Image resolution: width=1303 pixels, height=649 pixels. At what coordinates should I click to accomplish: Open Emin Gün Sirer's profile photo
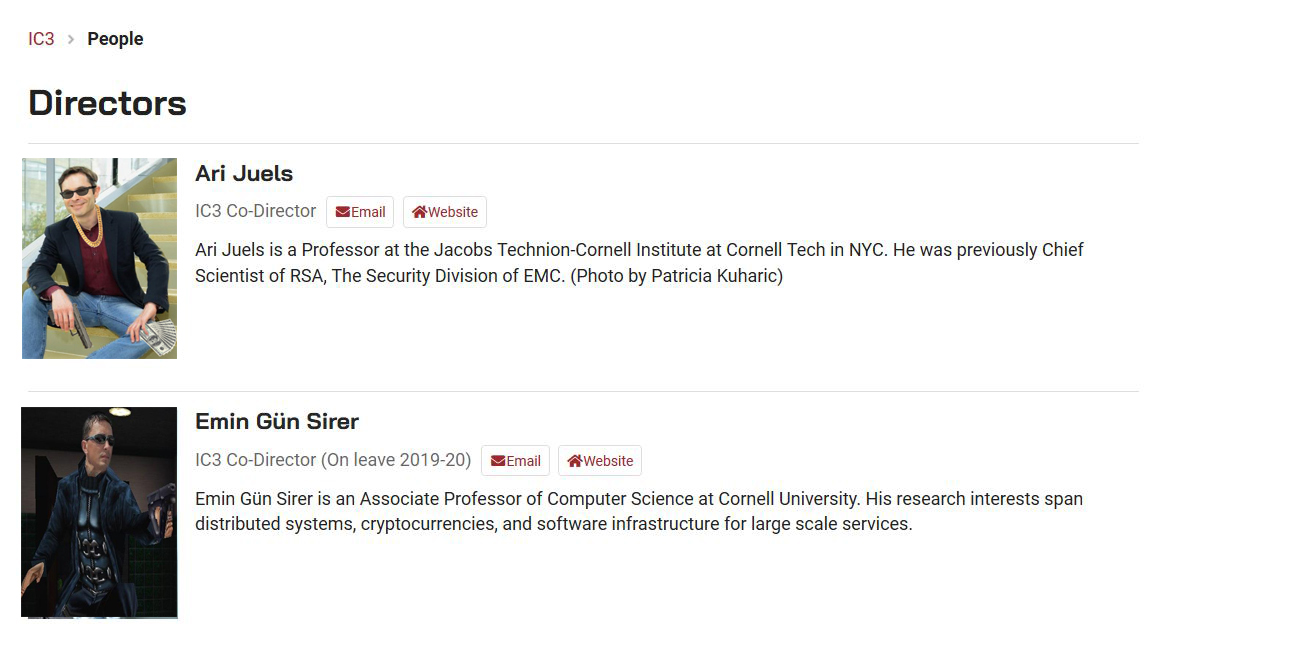click(x=99, y=512)
